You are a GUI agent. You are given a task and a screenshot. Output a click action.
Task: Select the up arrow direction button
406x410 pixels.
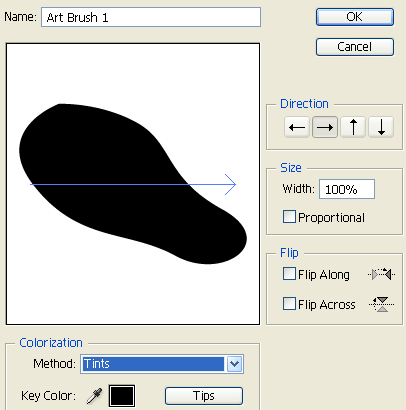click(x=353, y=127)
